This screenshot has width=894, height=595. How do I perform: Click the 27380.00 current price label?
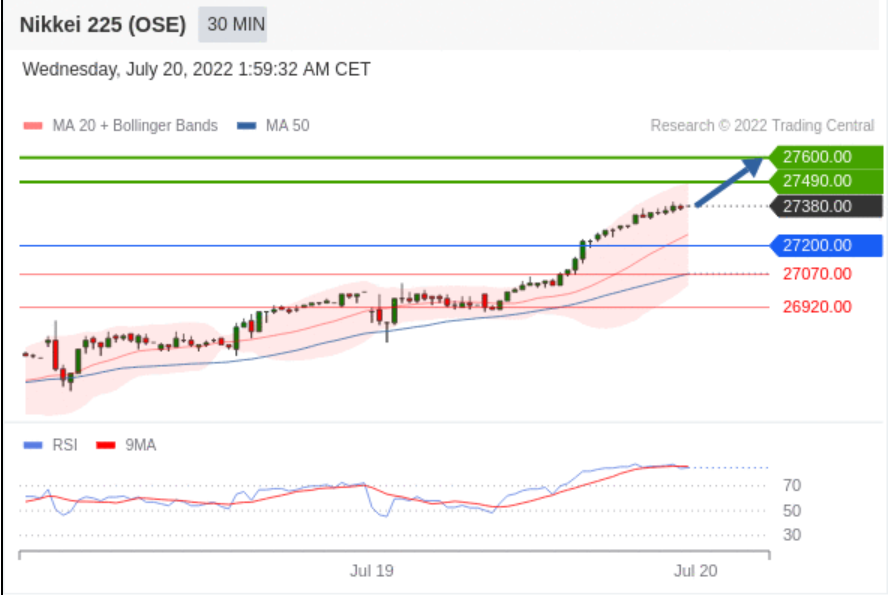(826, 206)
